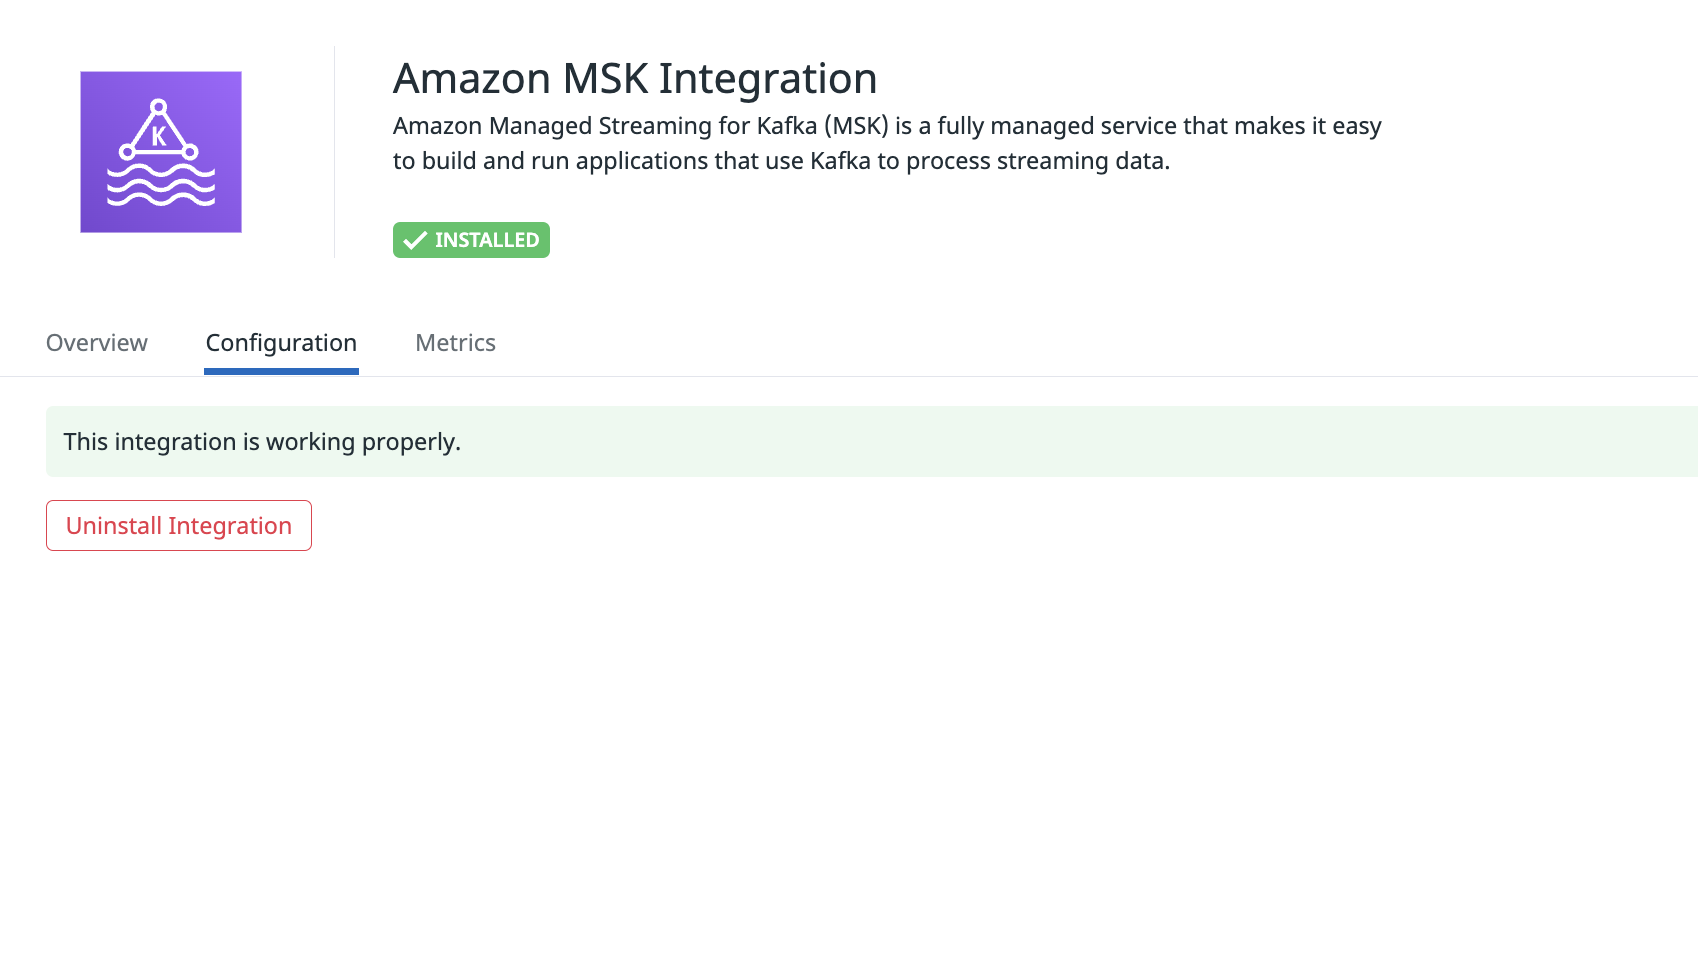Screen dimensions: 1698x980
Task: Select the Configuration tab
Action: (x=281, y=343)
